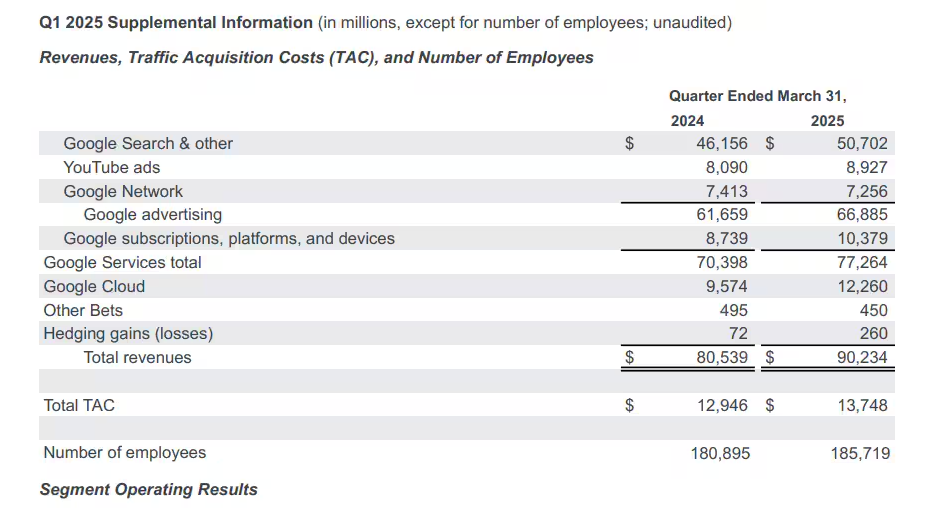The height and width of the screenshot is (508, 934).
Task: Click the Segment Operating Results heading
Action: click(x=148, y=489)
